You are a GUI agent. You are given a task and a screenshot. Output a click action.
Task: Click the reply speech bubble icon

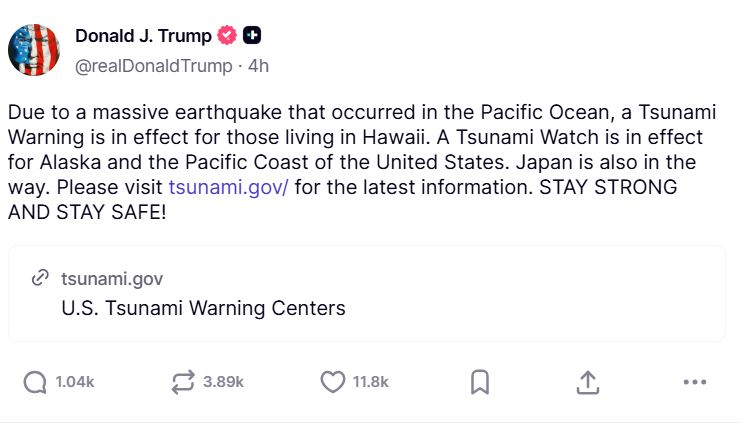(x=35, y=382)
